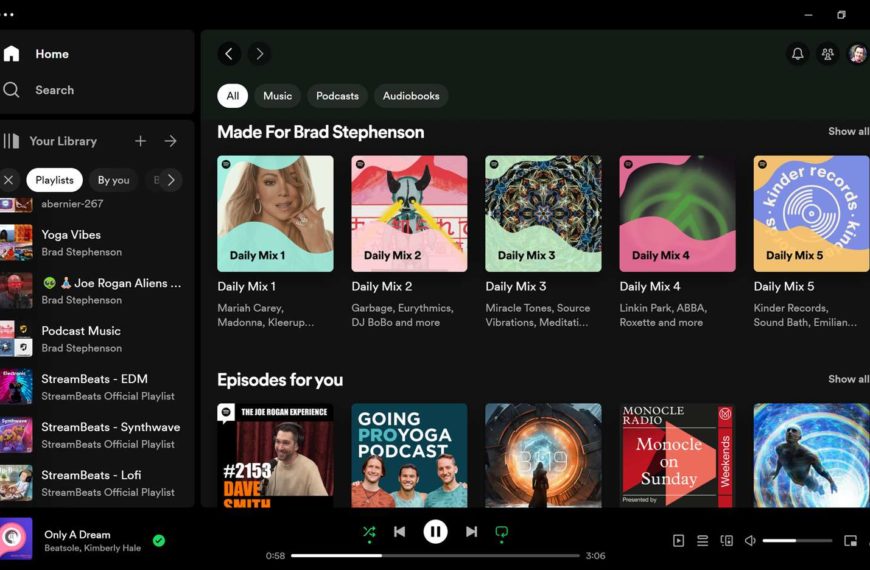Navigate back with the left chevron
This screenshot has height=570, width=870.
[x=229, y=54]
